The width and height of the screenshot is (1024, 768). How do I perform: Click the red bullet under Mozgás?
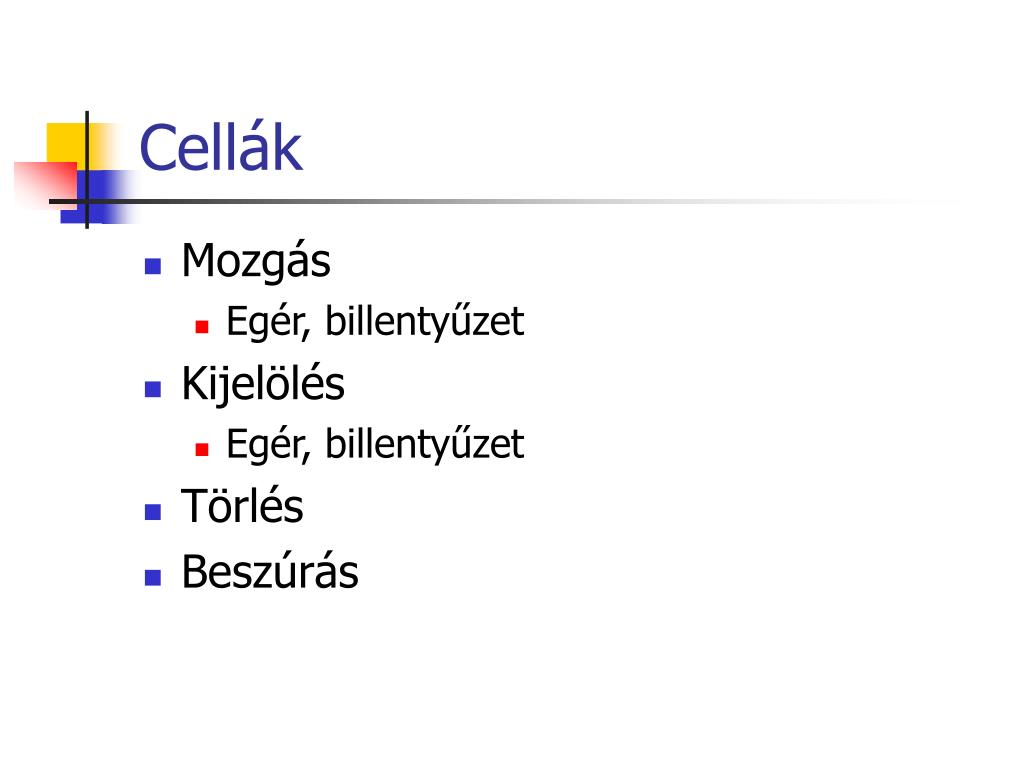tap(202, 326)
